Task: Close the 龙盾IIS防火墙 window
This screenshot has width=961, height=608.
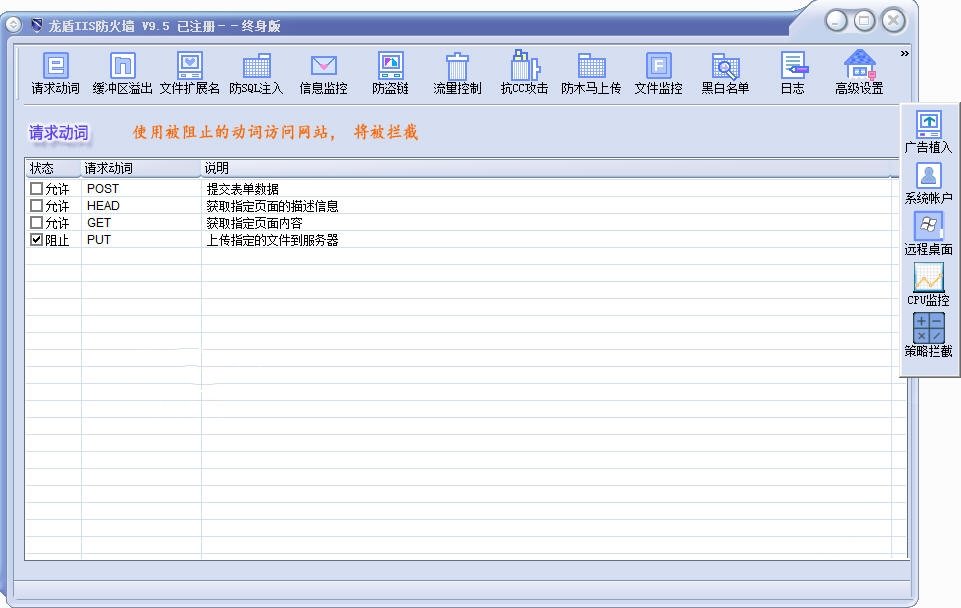Action: (894, 21)
